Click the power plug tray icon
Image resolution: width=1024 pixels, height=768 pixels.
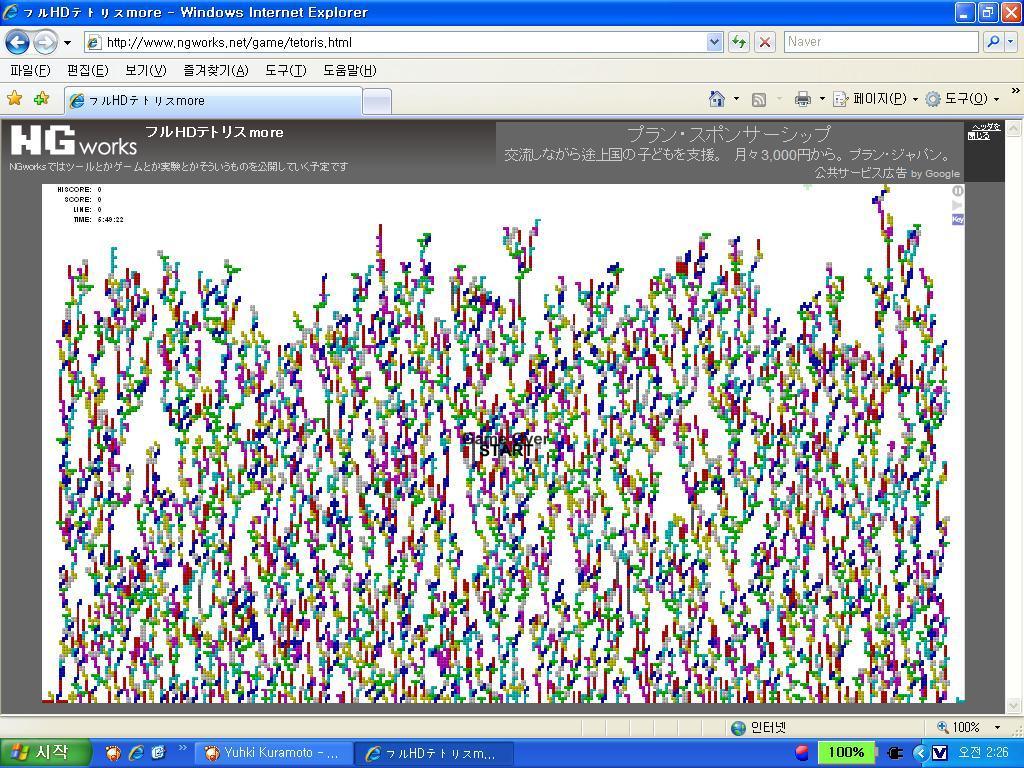[x=894, y=754]
